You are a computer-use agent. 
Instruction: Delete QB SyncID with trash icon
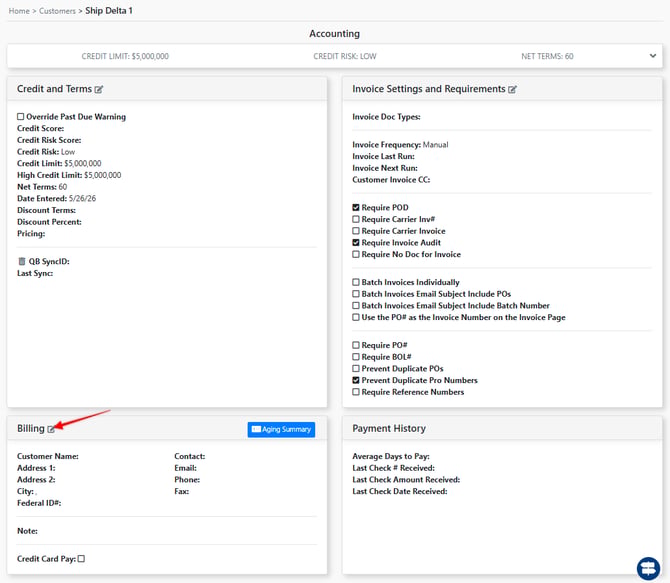pos(22,261)
